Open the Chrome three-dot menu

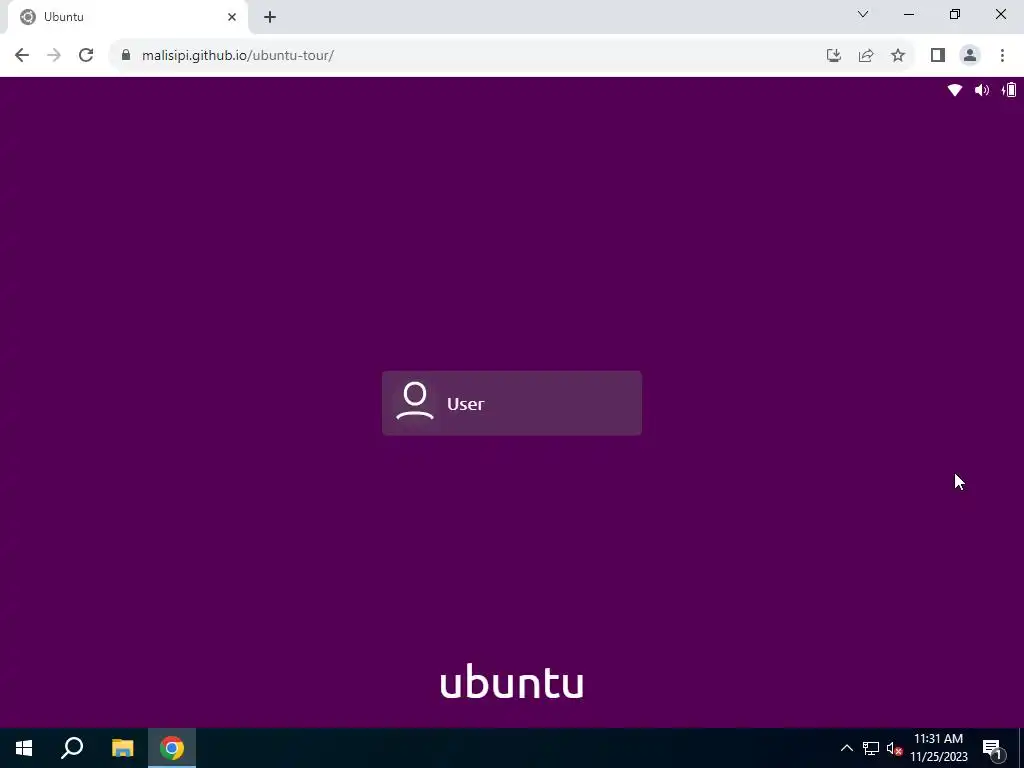click(x=1002, y=56)
